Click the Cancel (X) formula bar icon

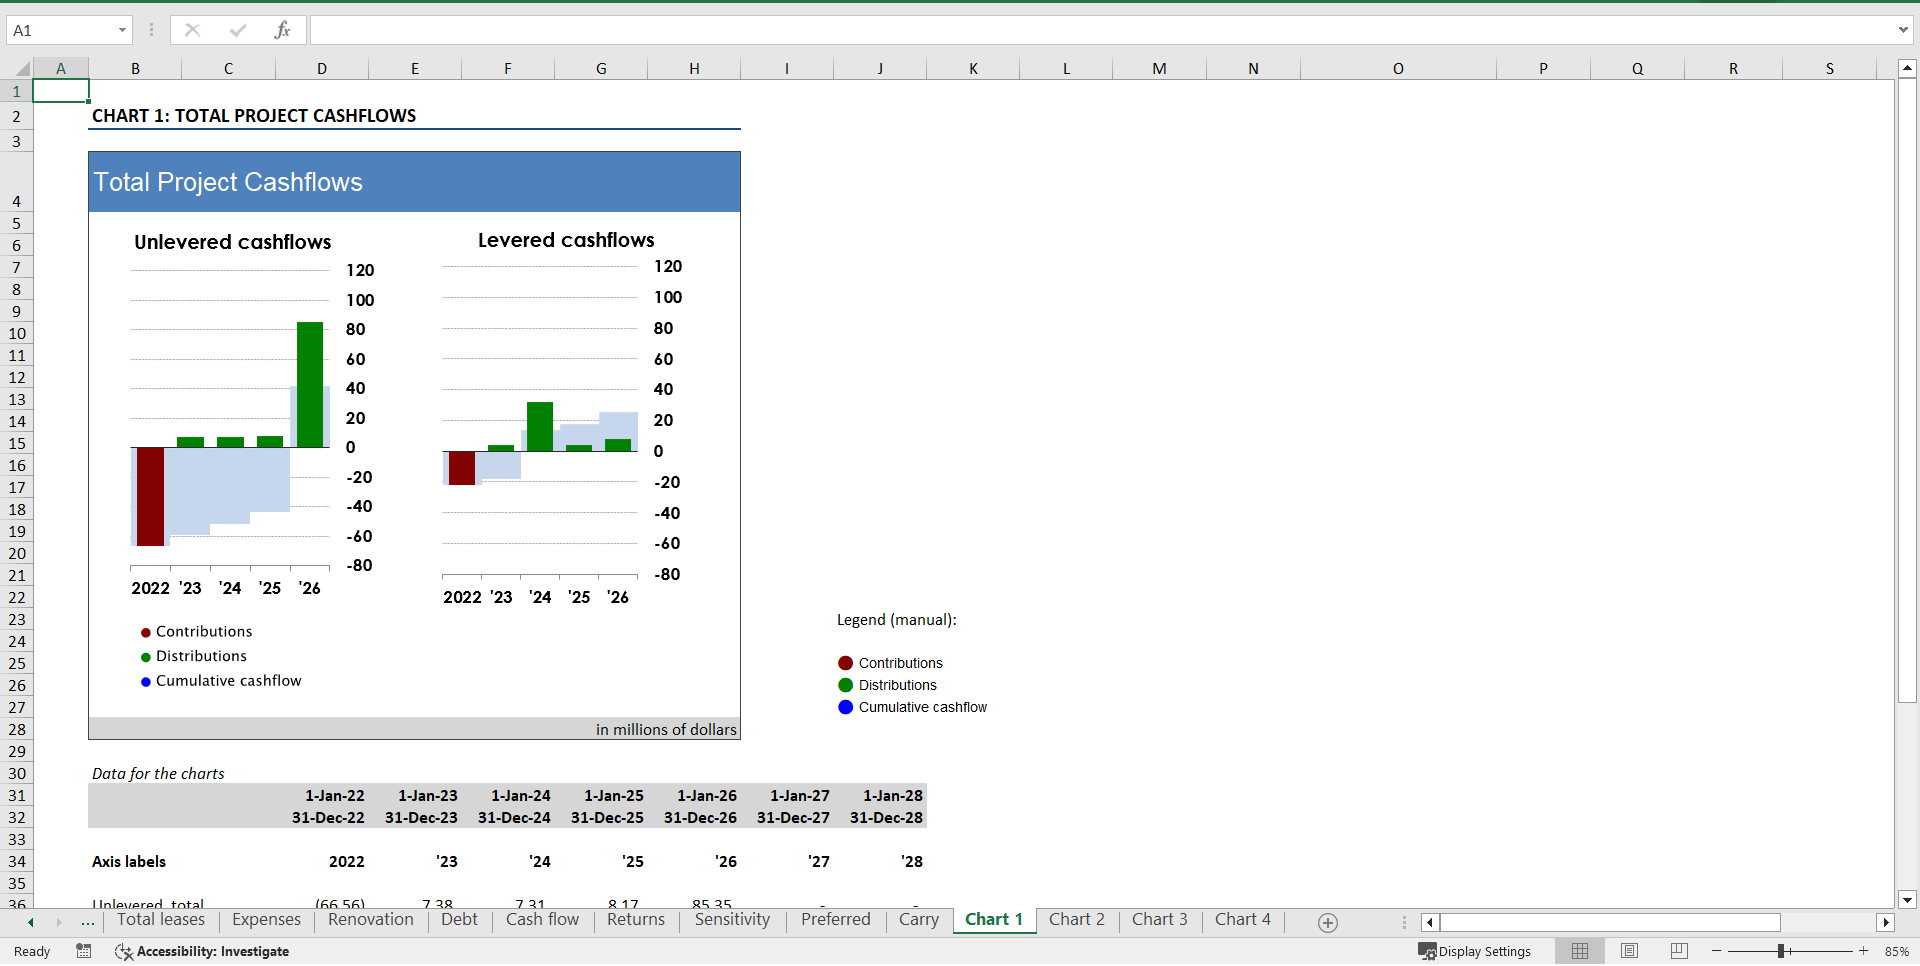coord(192,30)
